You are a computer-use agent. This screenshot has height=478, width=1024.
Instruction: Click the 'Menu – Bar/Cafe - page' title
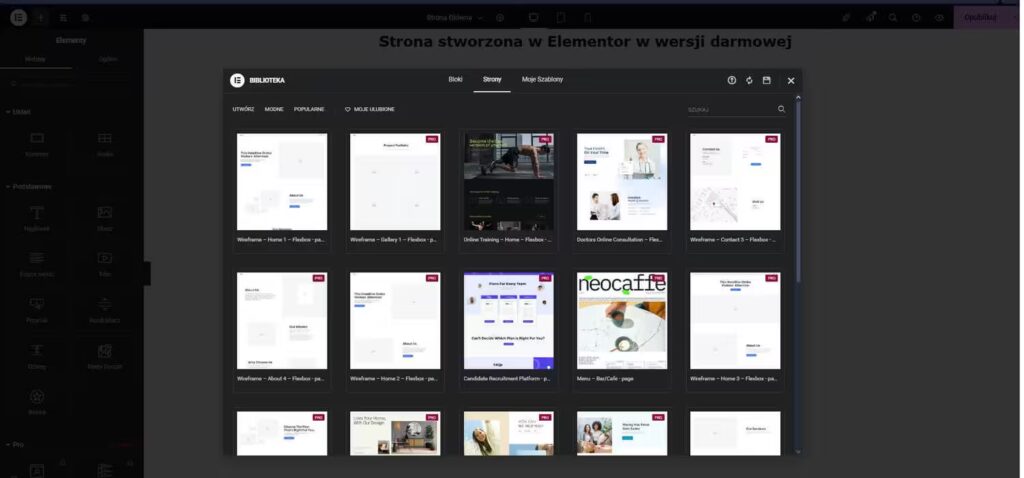click(605, 379)
